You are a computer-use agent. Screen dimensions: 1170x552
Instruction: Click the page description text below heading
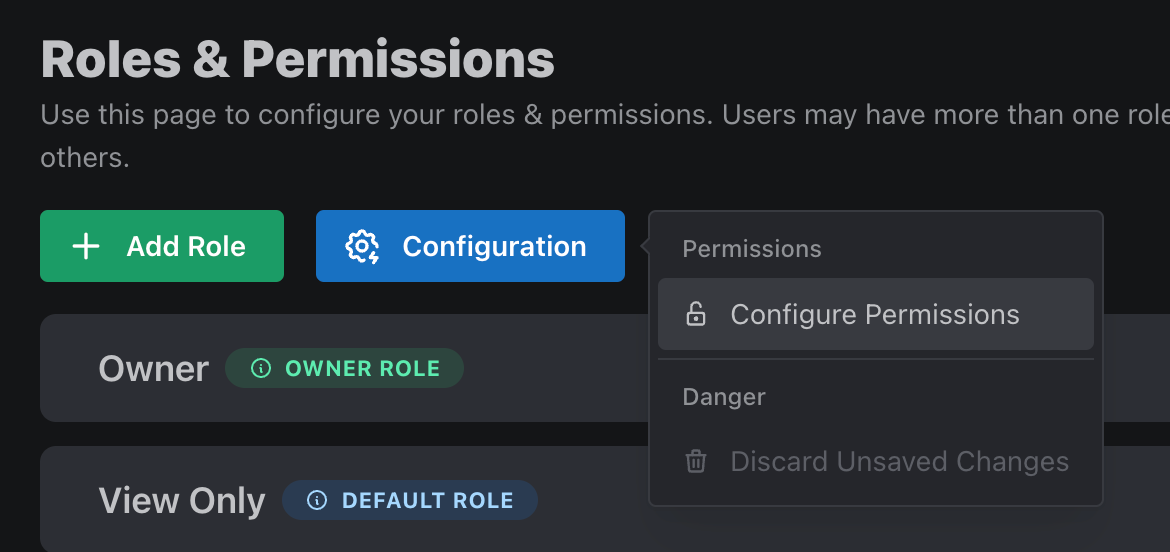coord(604,136)
